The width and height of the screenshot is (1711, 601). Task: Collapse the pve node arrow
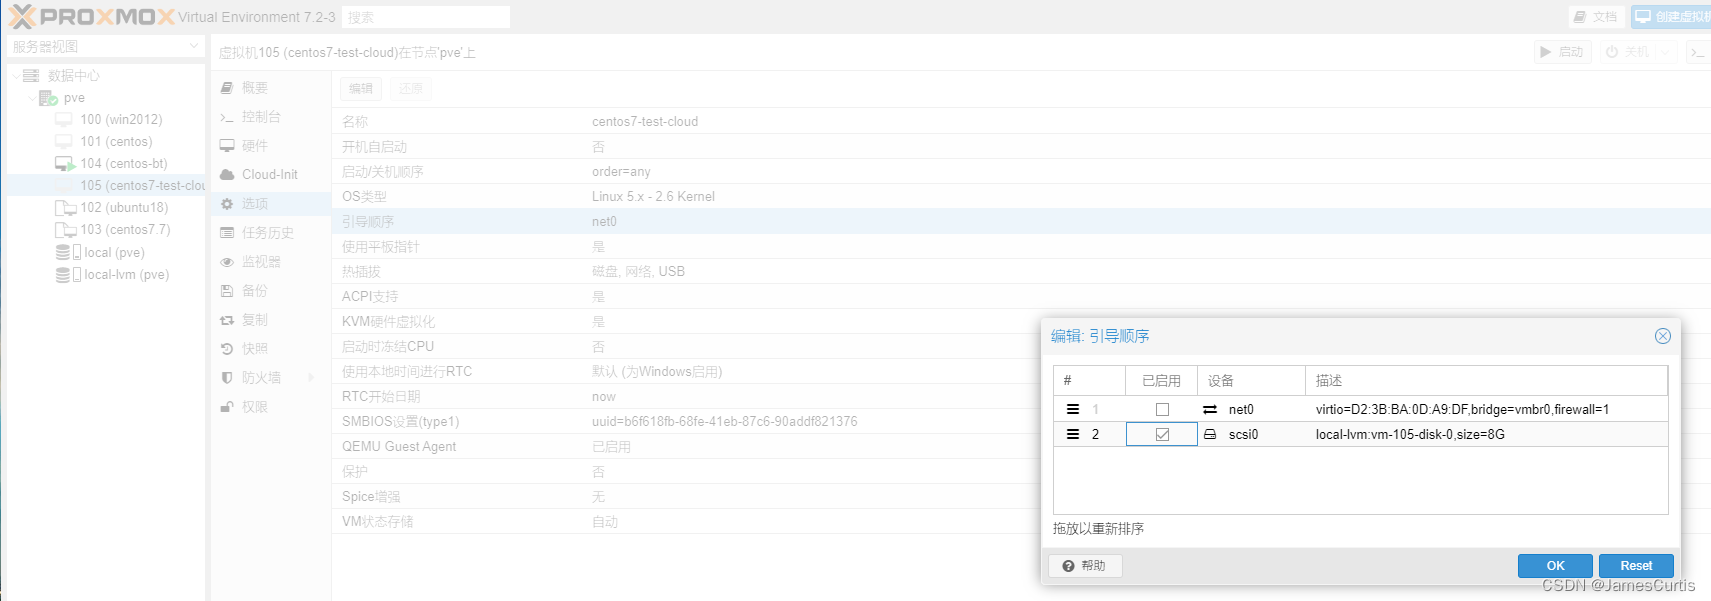click(32, 98)
